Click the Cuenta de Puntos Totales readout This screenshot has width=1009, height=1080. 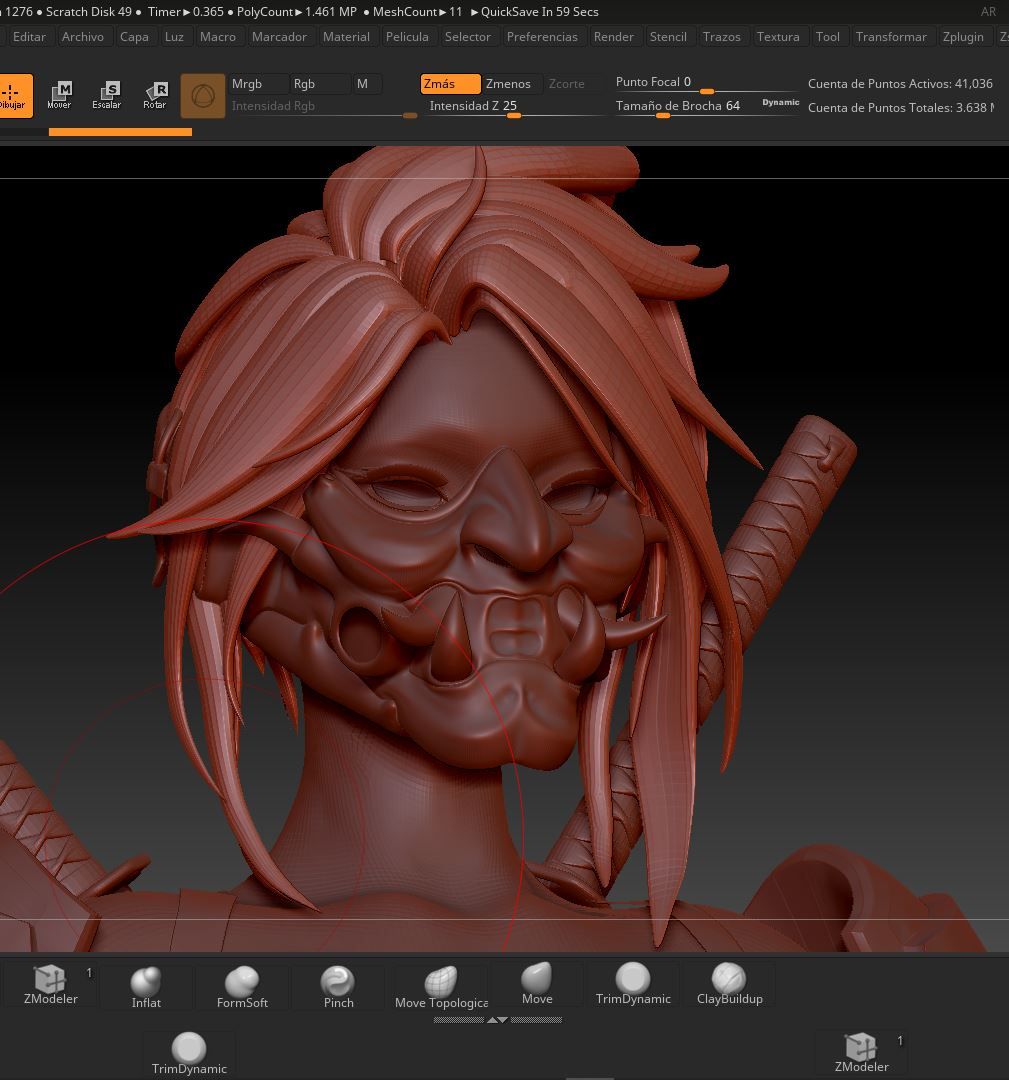tap(900, 107)
